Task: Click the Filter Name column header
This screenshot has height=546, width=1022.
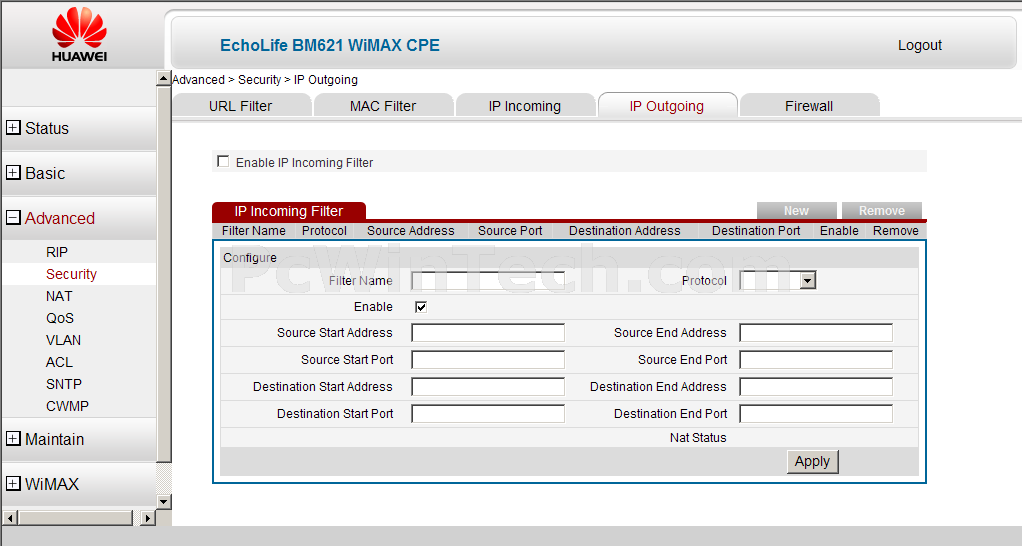Action: coord(254,231)
